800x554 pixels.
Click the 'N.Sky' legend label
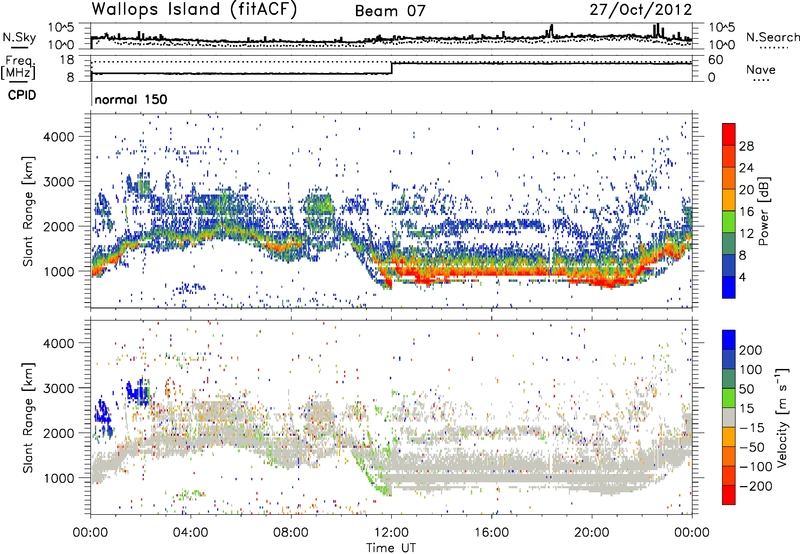pyautogui.click(x=19, y=37)
